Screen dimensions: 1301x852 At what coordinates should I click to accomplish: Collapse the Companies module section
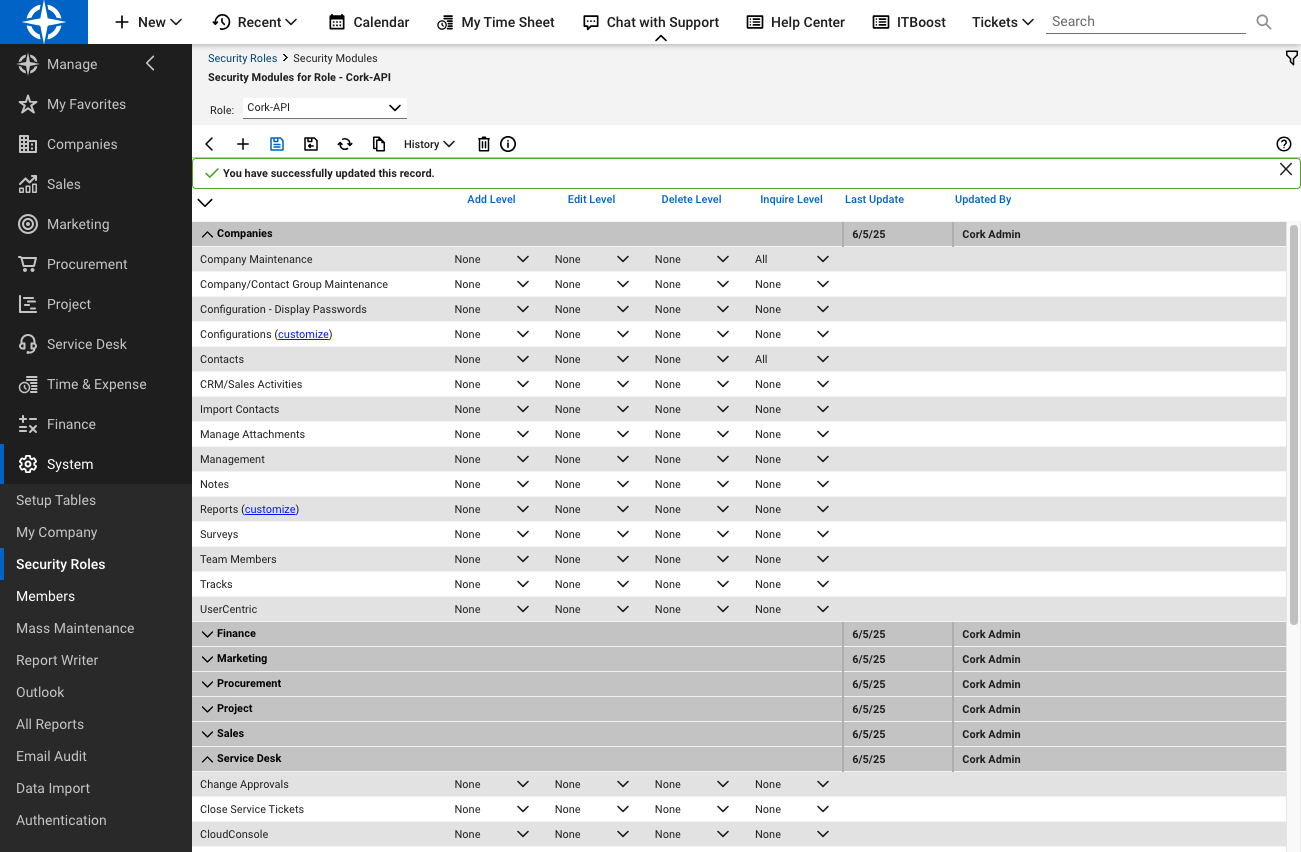click(x=208, y=234)
